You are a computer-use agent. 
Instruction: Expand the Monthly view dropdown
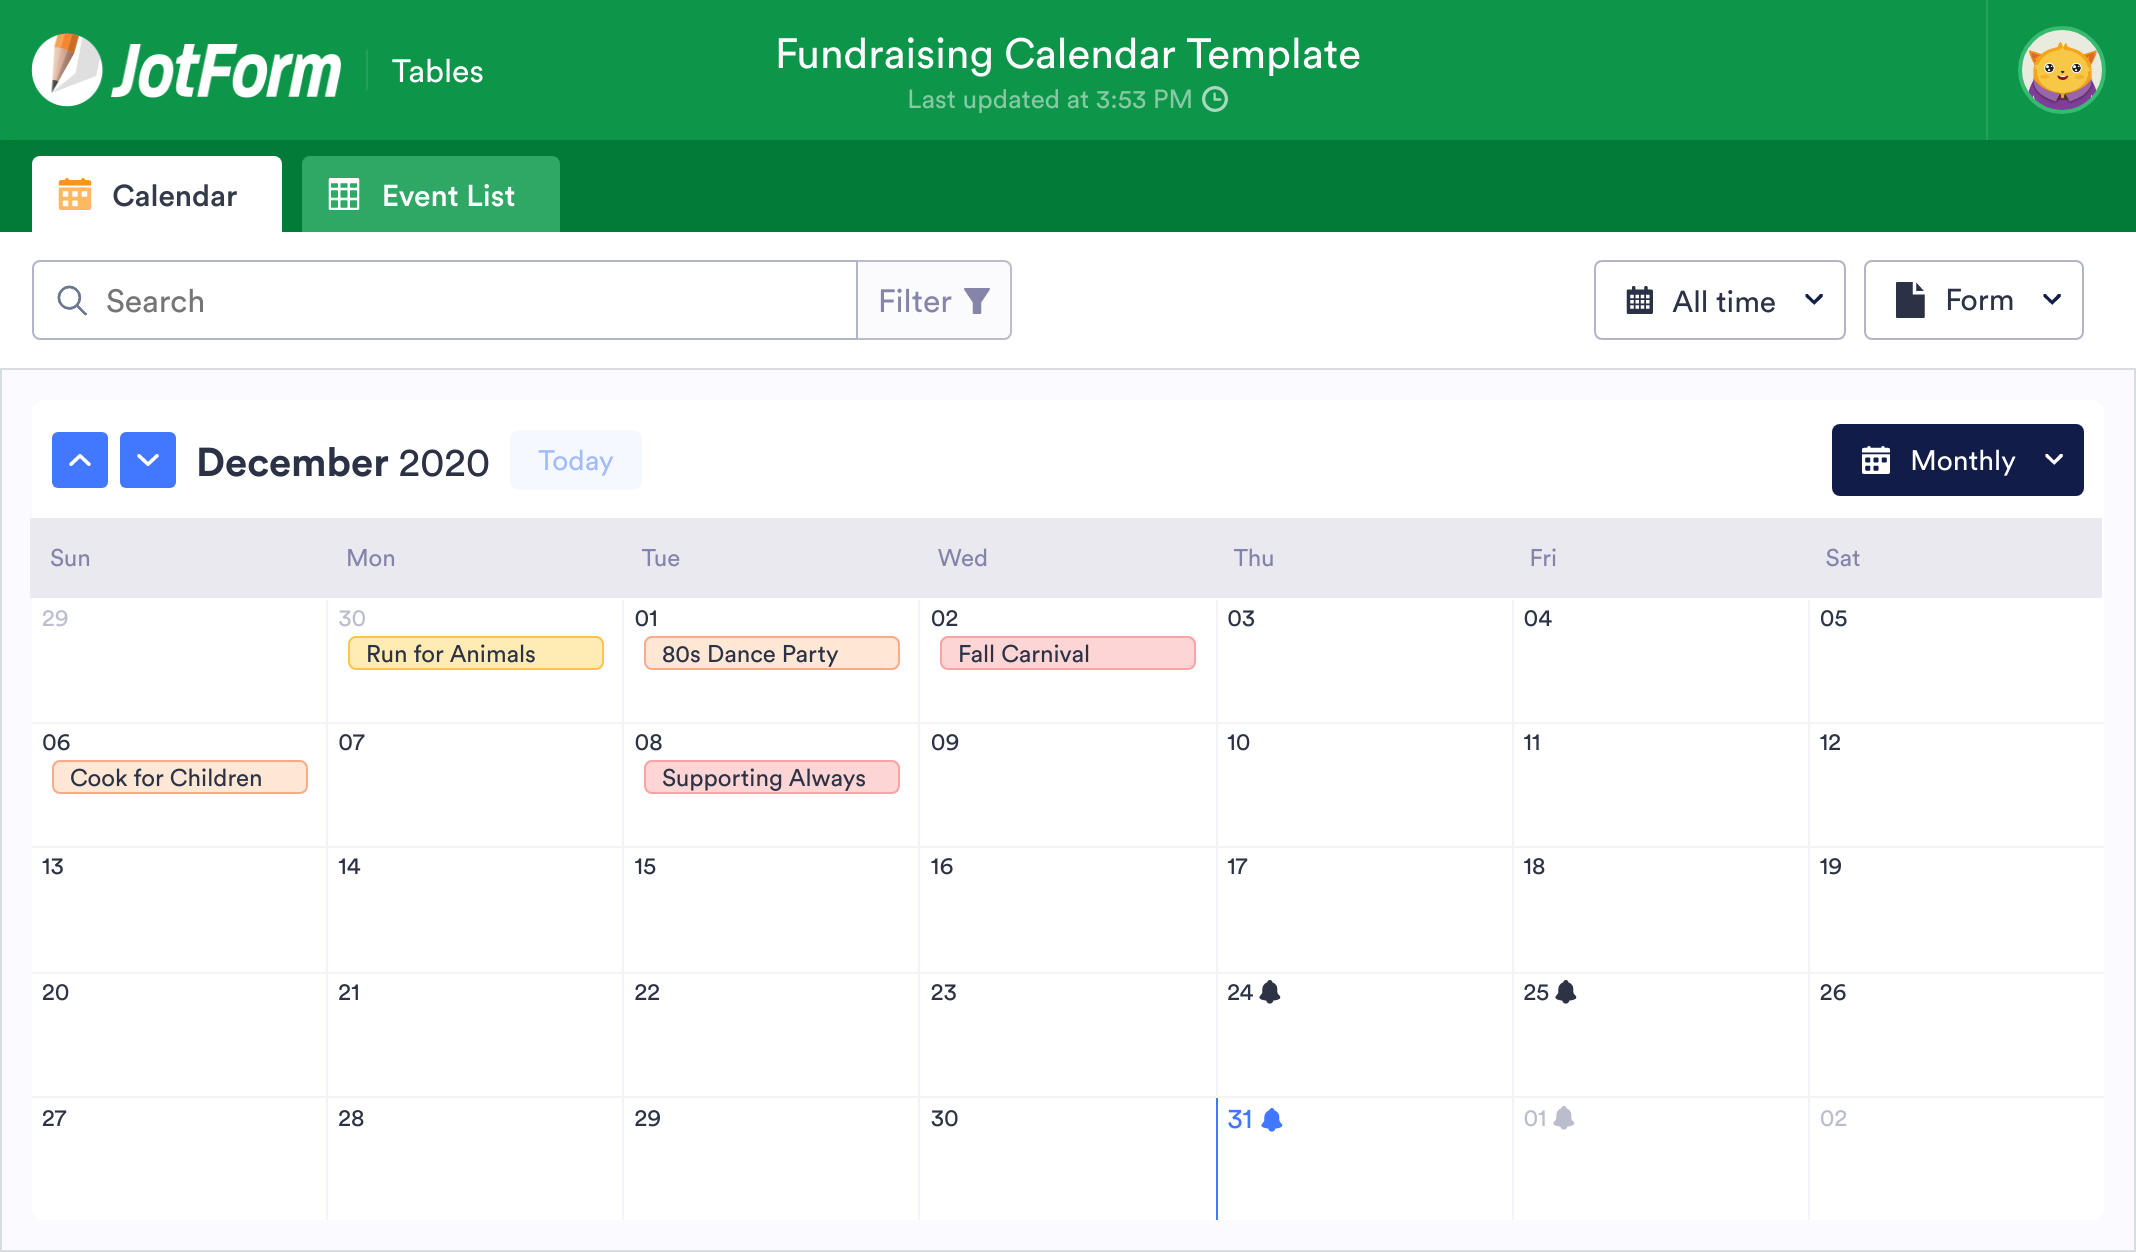pyautogui.click(x=1956, y=461)
